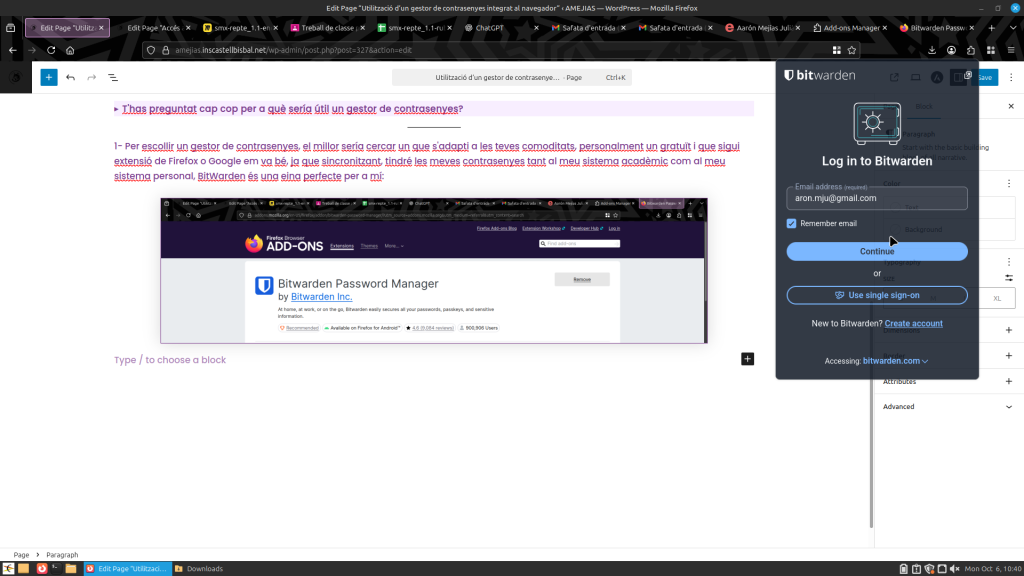The image size is (1024, 576).
Task: Bookmark this page with the star icon
Action: coord(852,49)
